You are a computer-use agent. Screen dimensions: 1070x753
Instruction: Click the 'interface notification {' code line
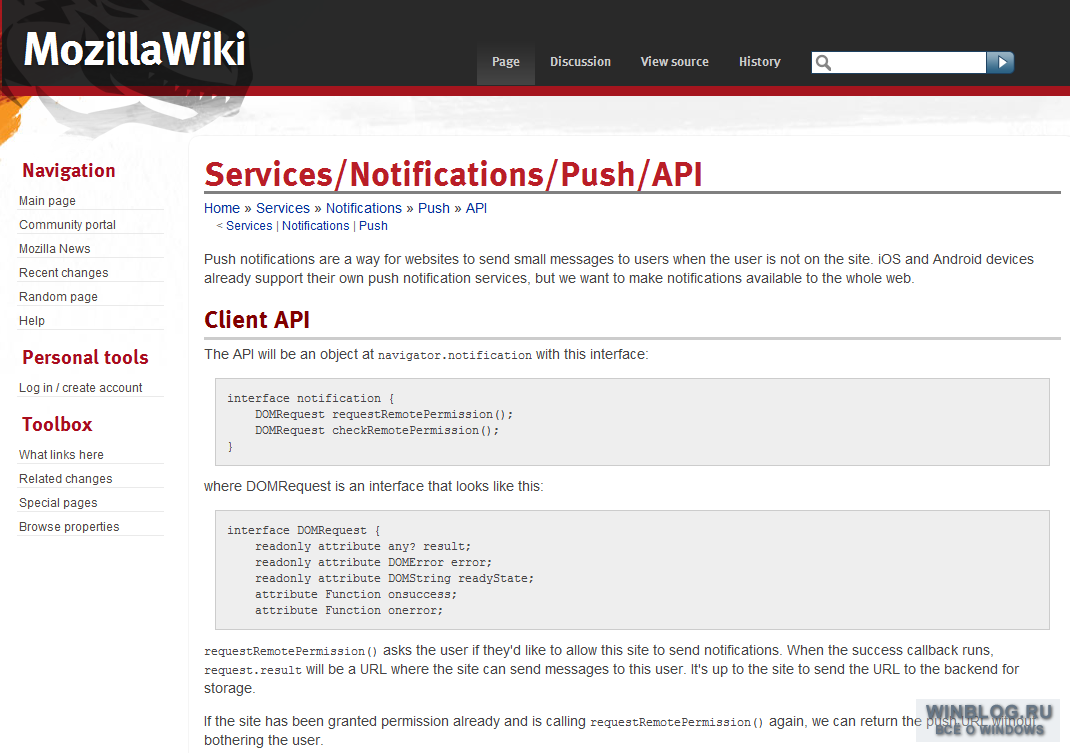click(310, 398)
